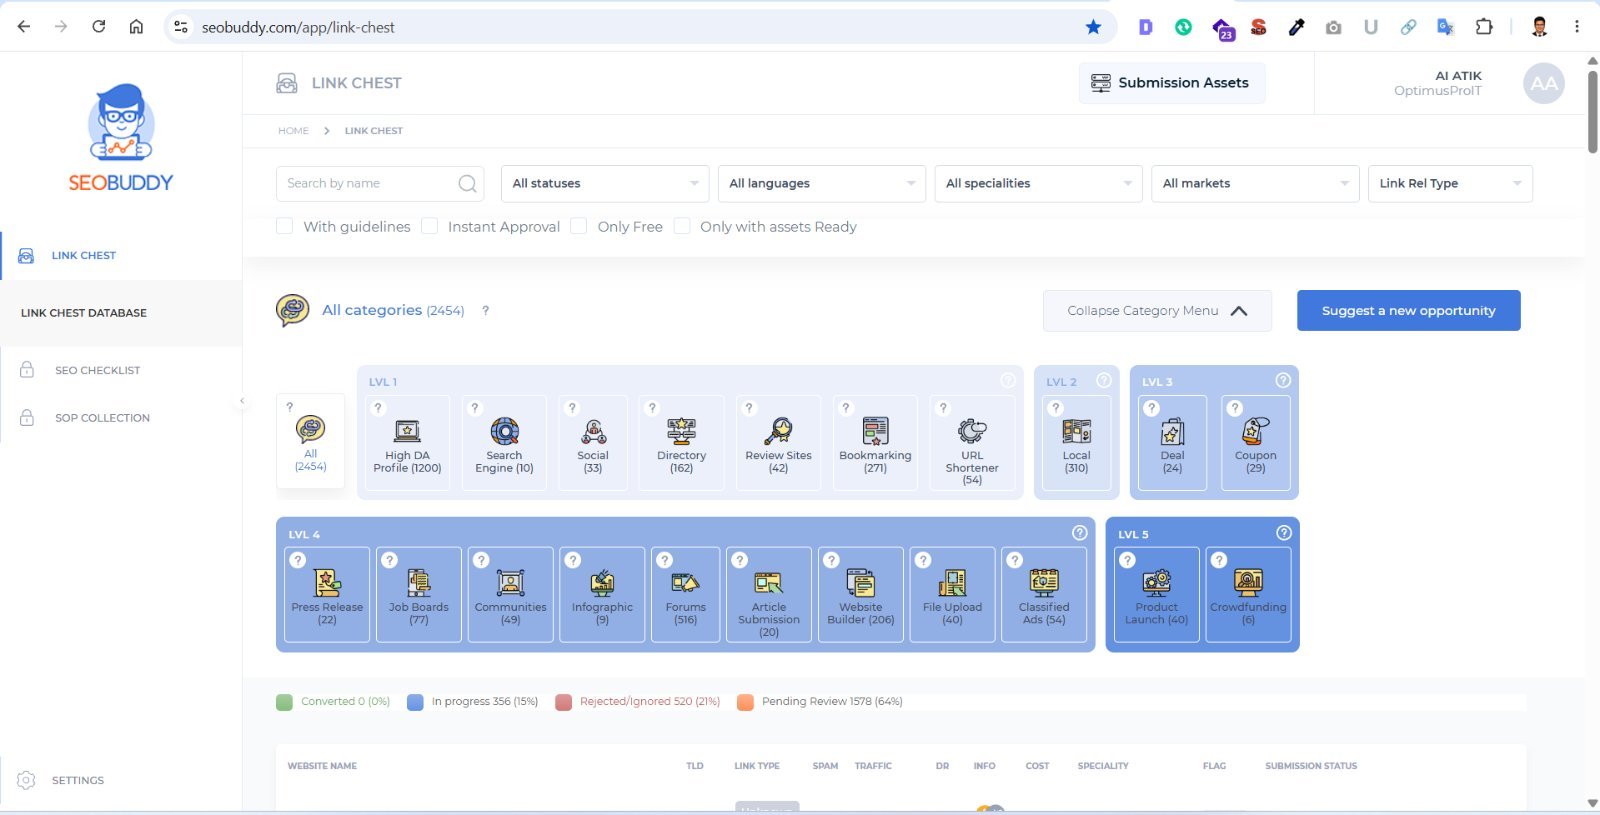
Task: Click the search magnifier icon
Action: click(467, 184)
